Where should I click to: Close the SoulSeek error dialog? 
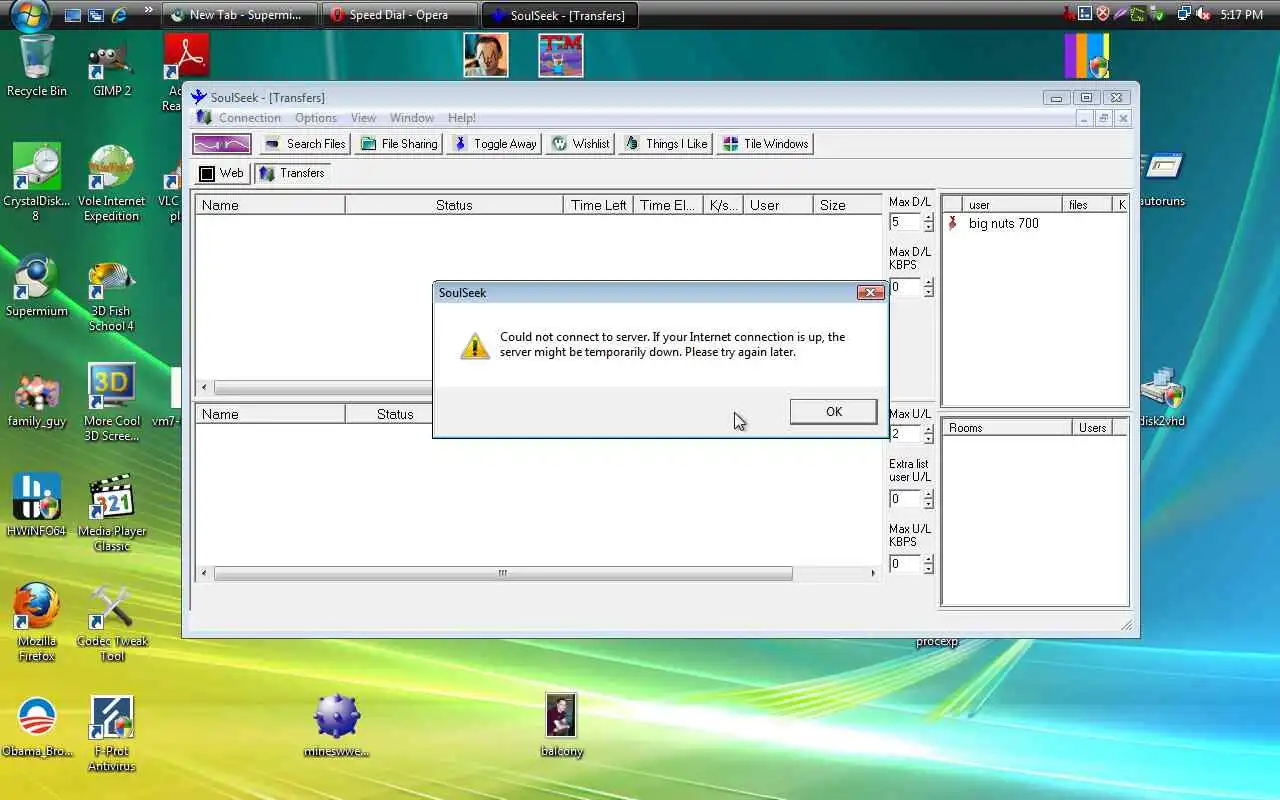[x=870, y=293]
